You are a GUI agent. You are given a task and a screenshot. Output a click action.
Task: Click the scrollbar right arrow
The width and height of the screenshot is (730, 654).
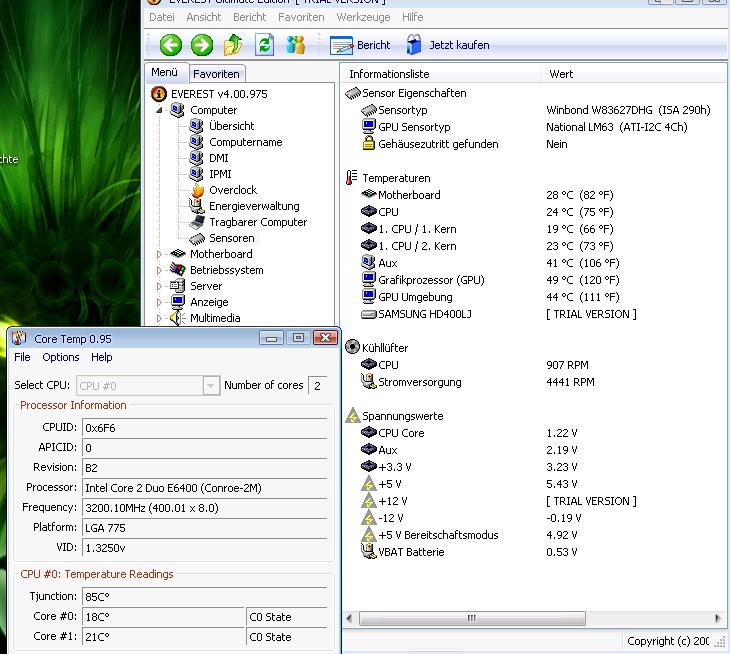(717, 618)
